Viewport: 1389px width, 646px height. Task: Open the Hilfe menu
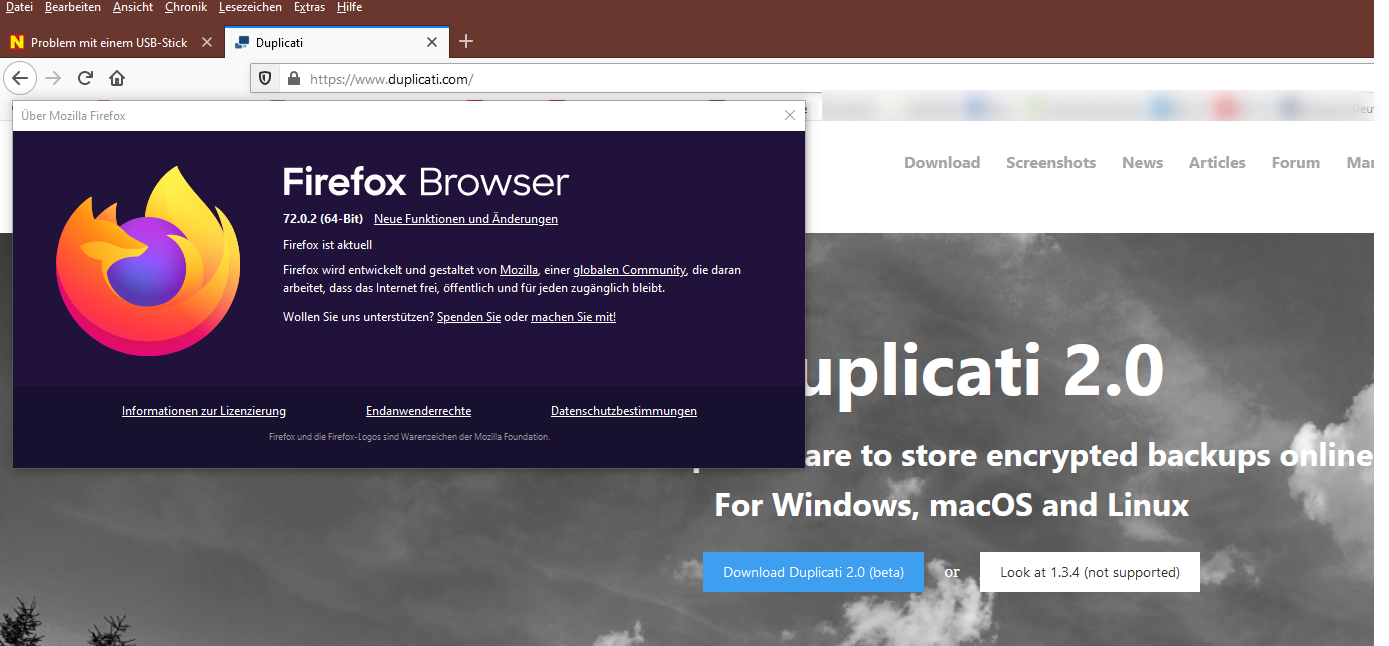click(349, 7)
